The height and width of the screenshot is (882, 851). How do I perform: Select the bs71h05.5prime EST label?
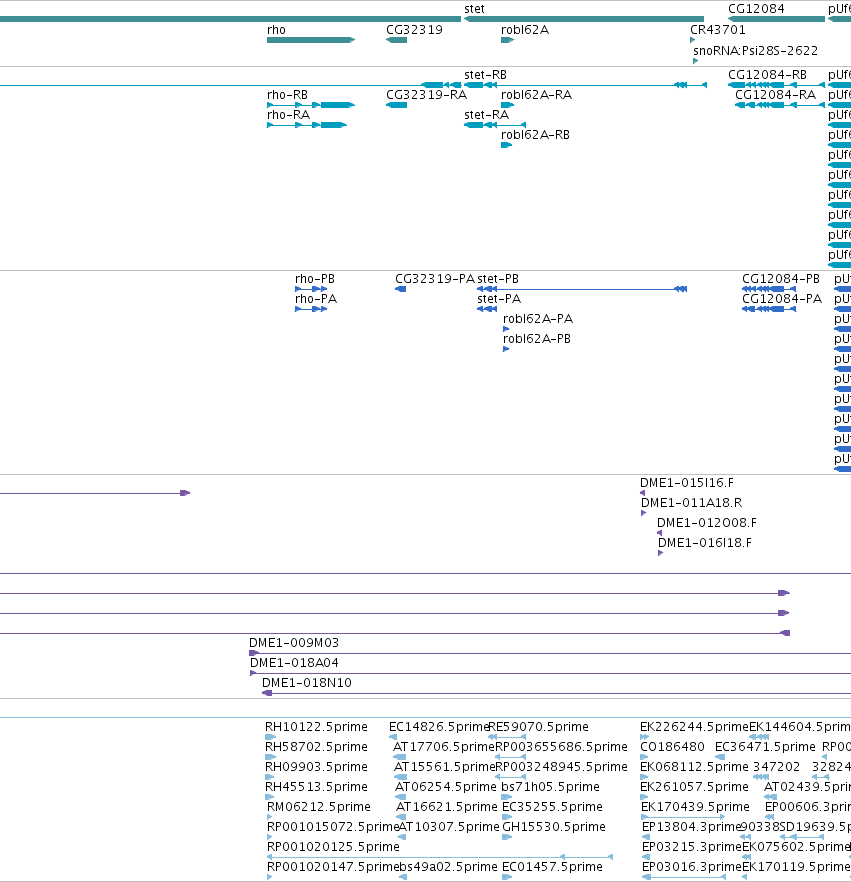pyautogui.click(x=551, y=787)
